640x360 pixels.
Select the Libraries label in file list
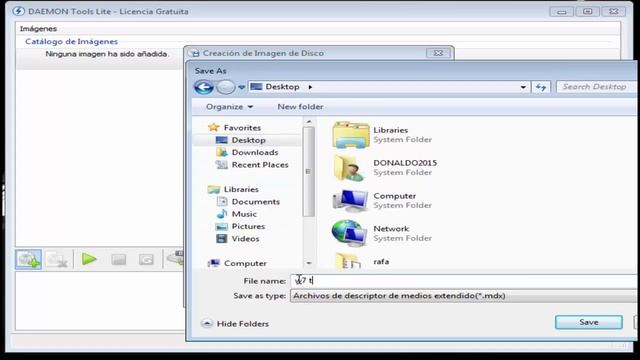click(391, 130)
